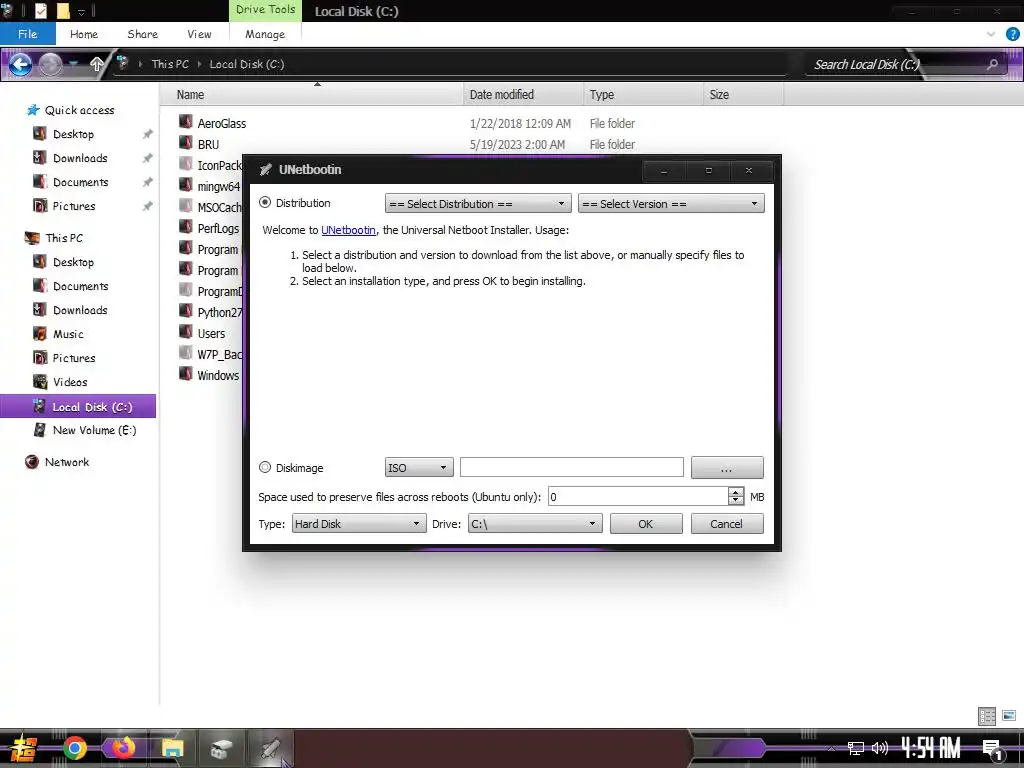1024x768 pixels.
Task: Switch to large thumbnails view icon
Action: 1009,716
